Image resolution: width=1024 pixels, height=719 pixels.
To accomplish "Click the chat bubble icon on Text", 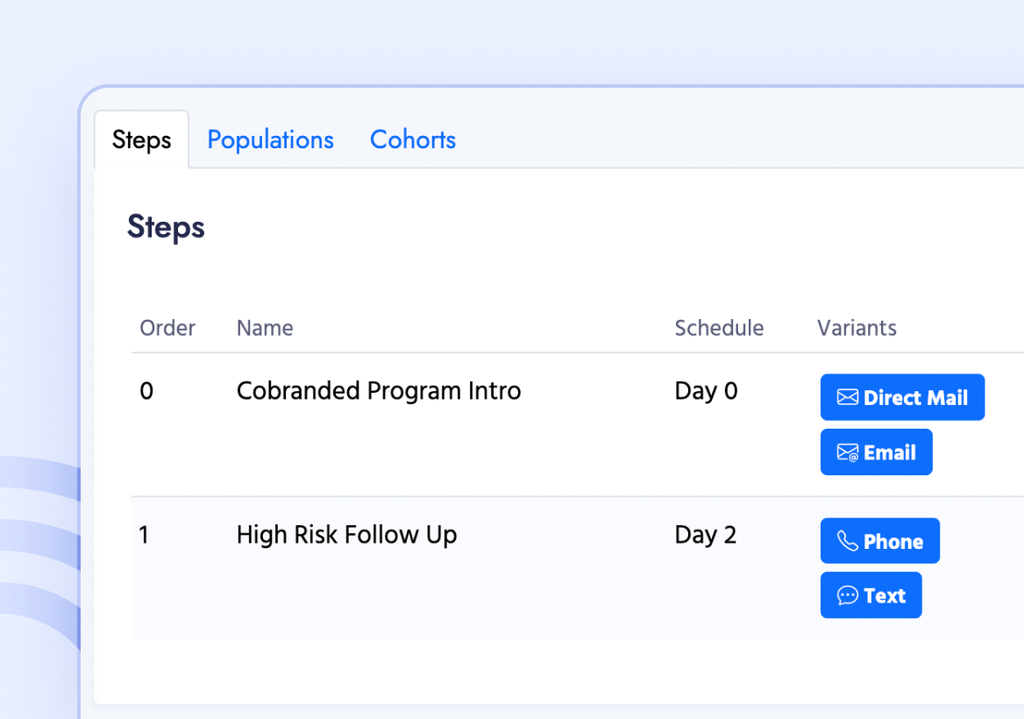I will coord(847,596).
